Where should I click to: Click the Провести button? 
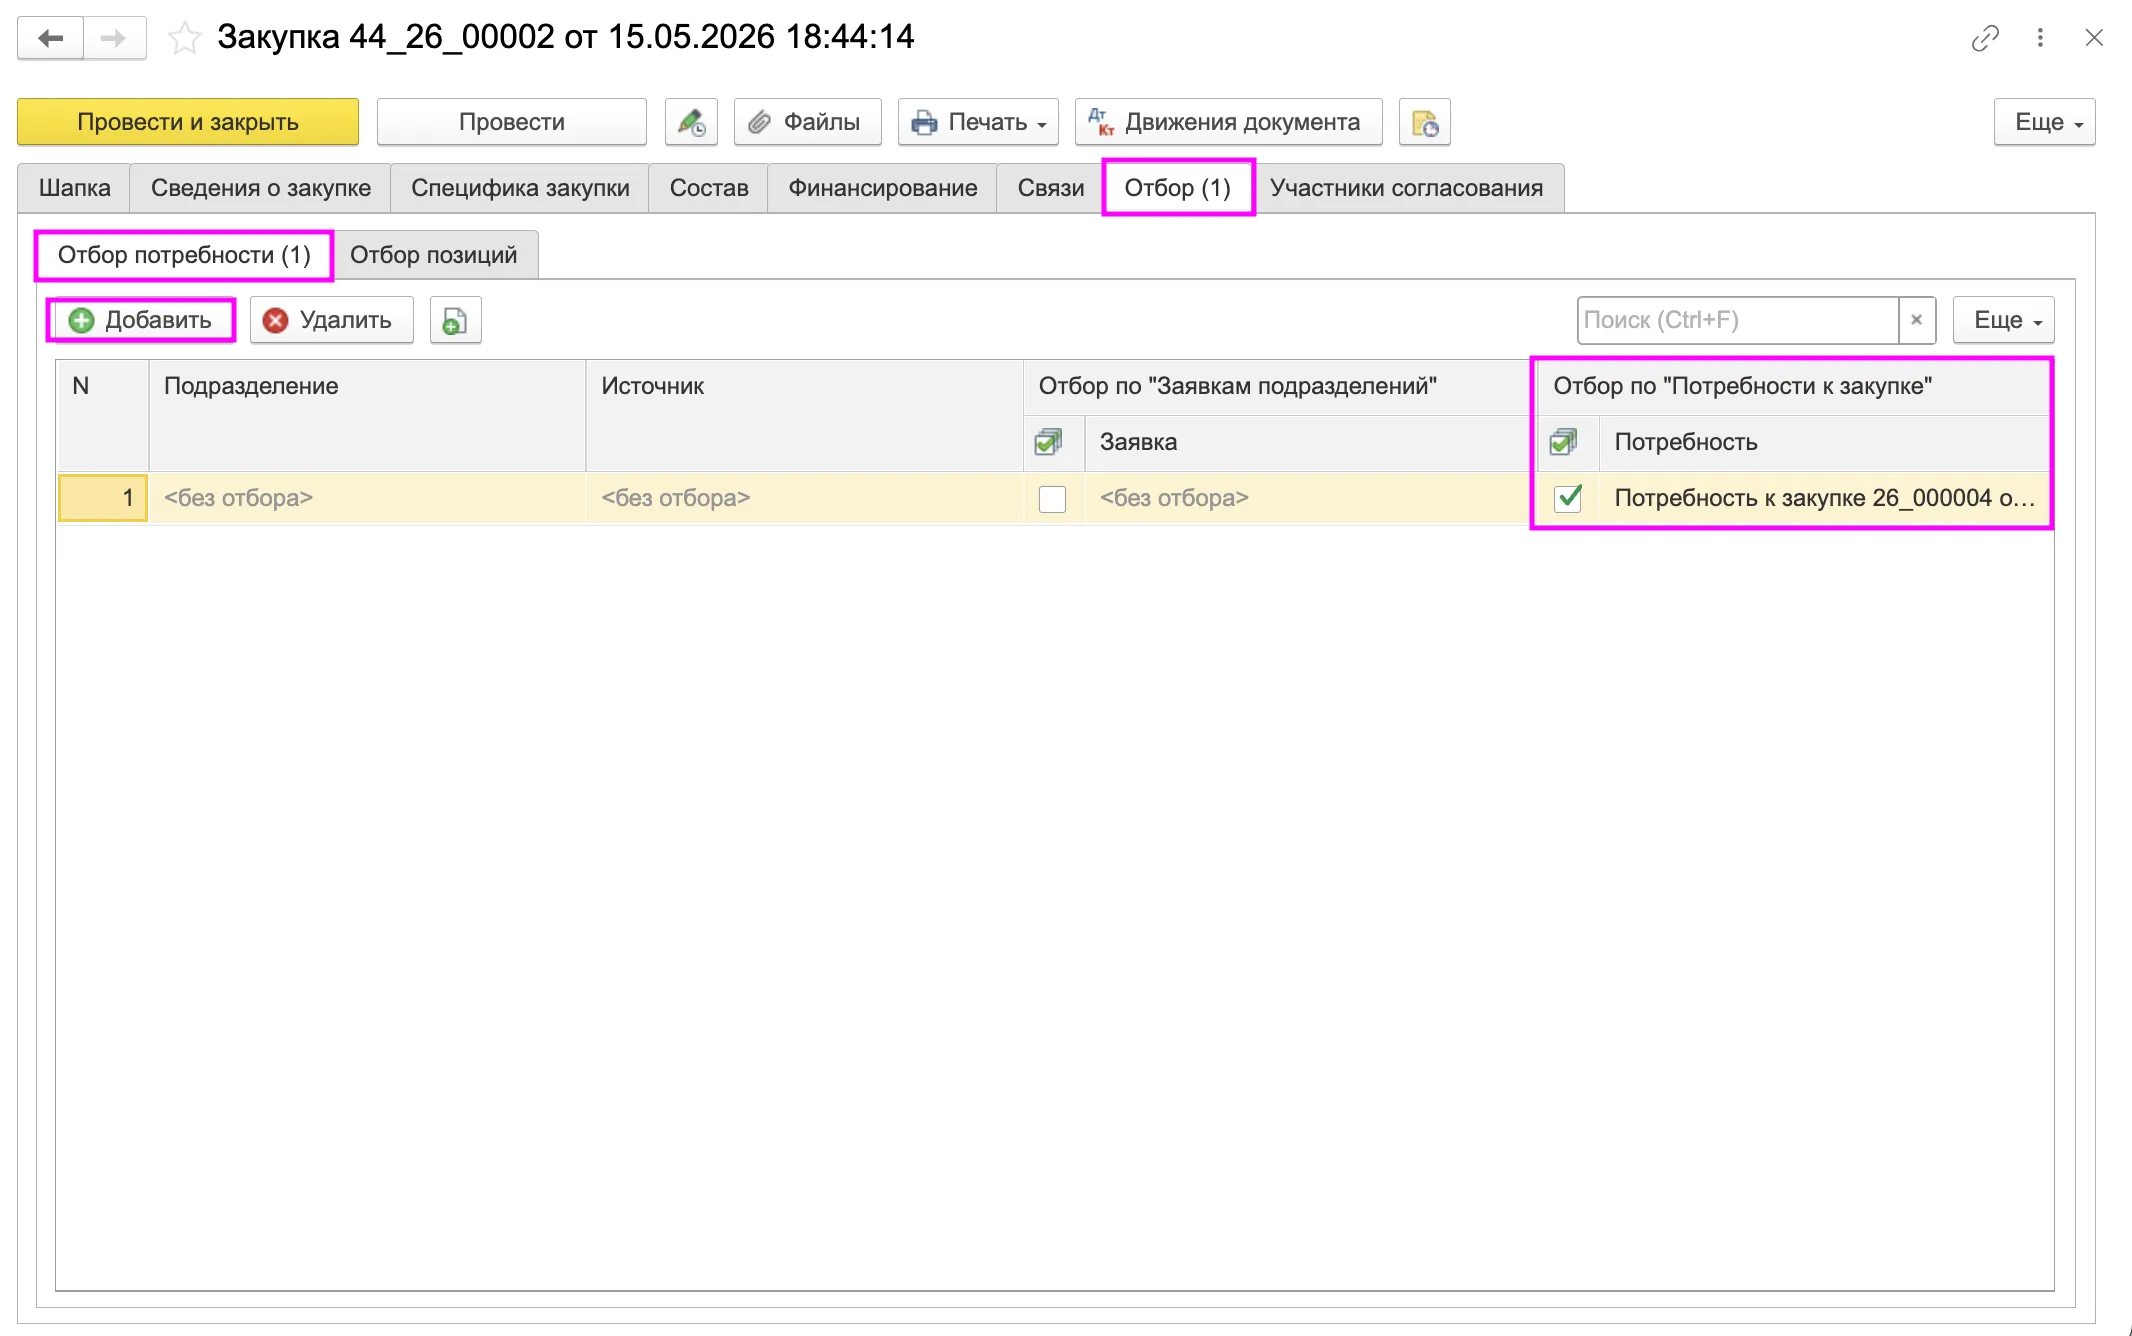512,122
